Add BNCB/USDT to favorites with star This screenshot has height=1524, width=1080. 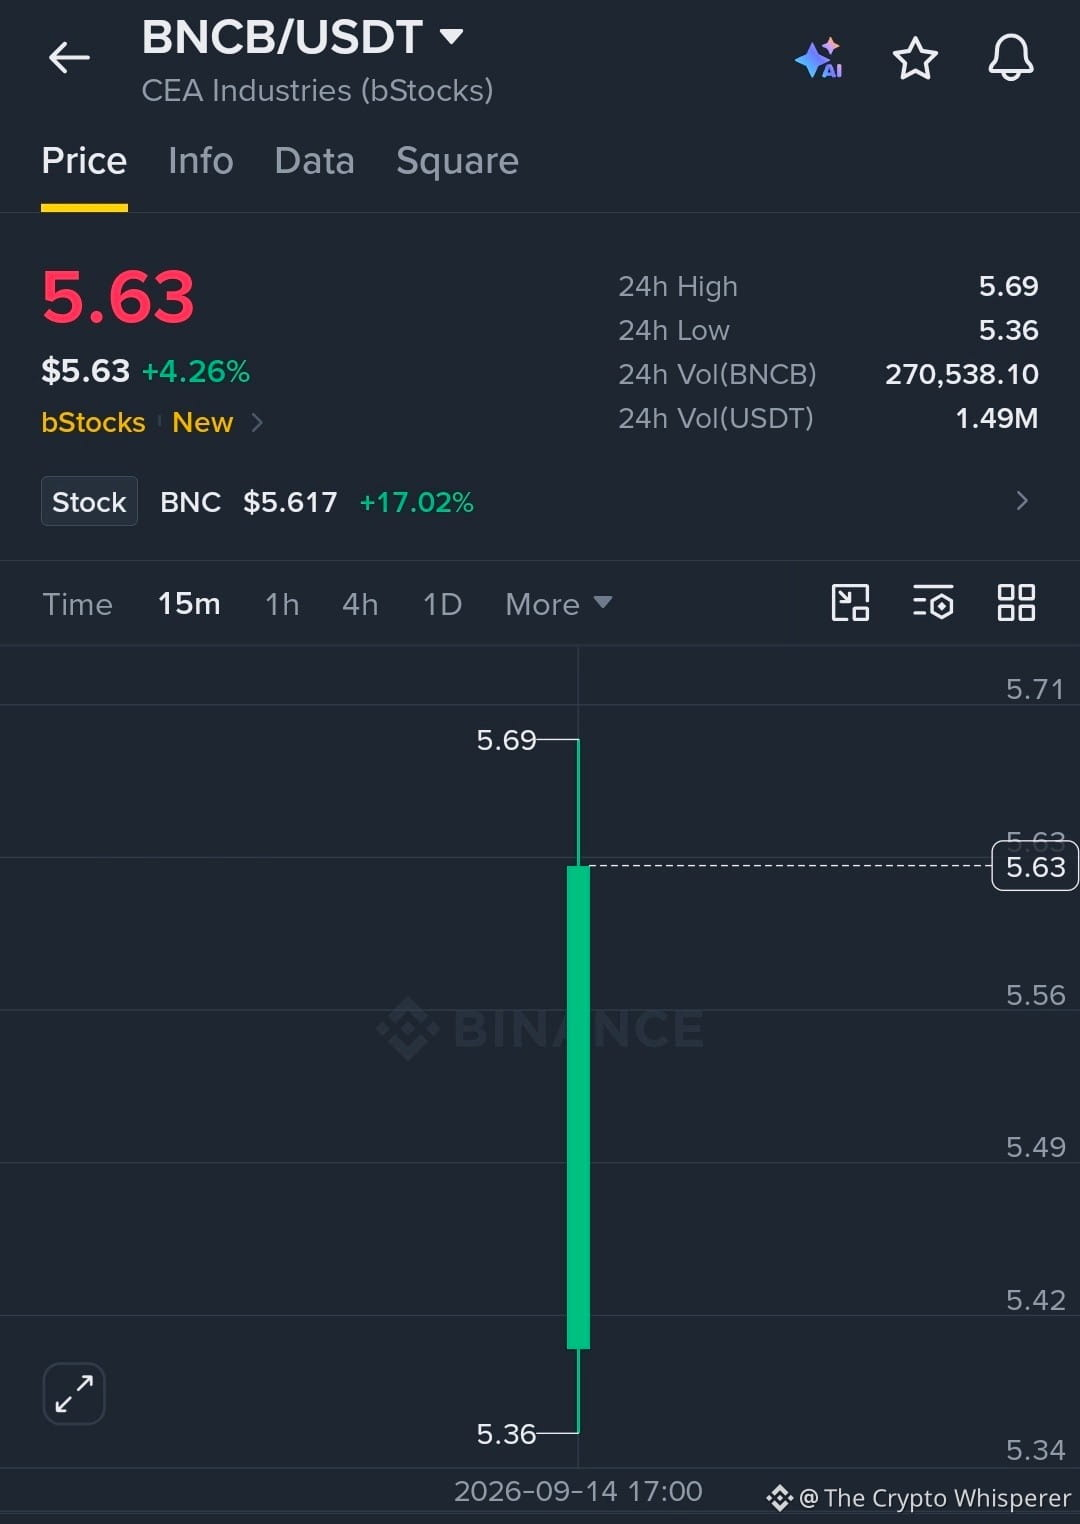tap(914, 58)
